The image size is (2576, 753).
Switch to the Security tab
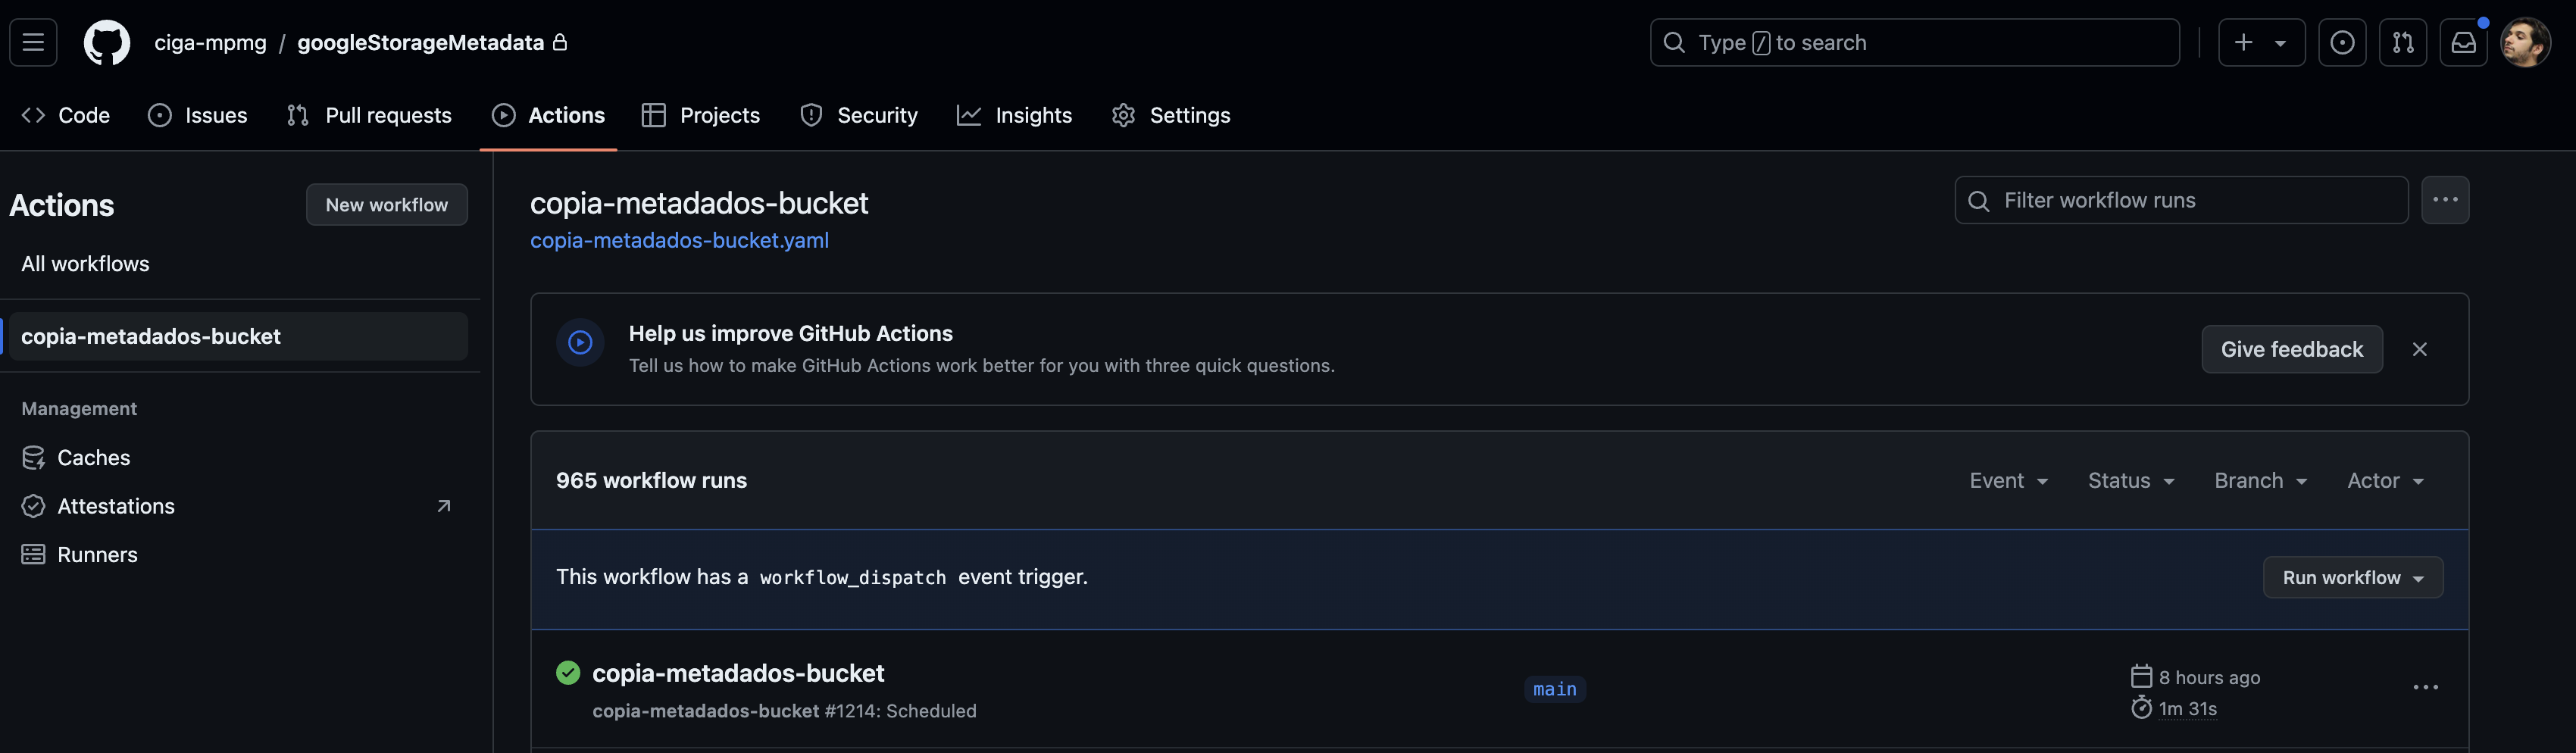pyautogui.click(x=859, y=115)
